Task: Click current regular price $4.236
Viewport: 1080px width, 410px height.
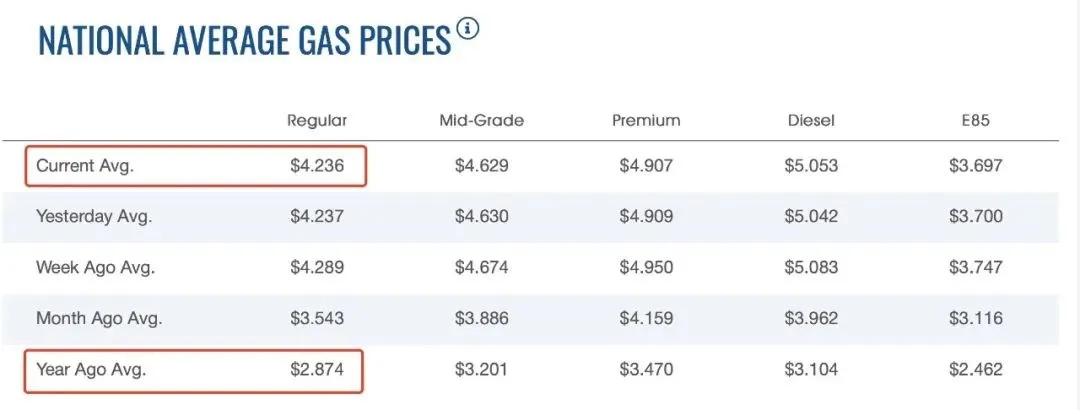Action: click(317, 166)
